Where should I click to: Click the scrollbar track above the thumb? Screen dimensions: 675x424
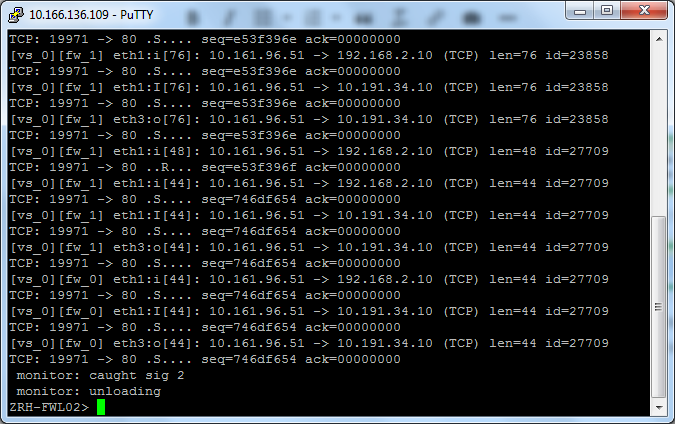pos(659,131)
